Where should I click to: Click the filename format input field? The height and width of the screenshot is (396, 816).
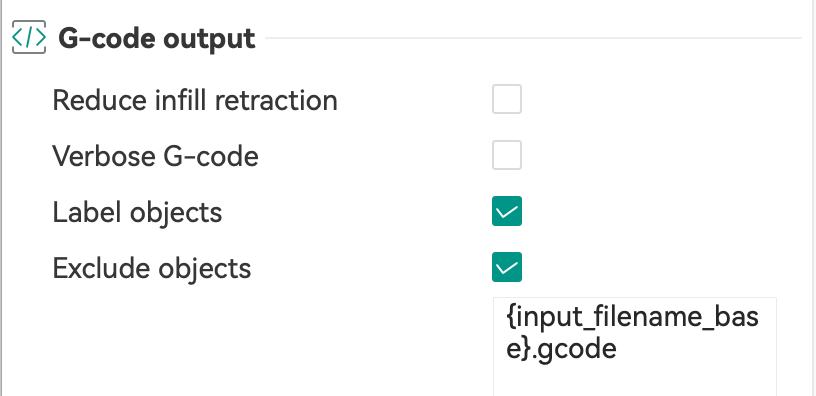[635, 347]
